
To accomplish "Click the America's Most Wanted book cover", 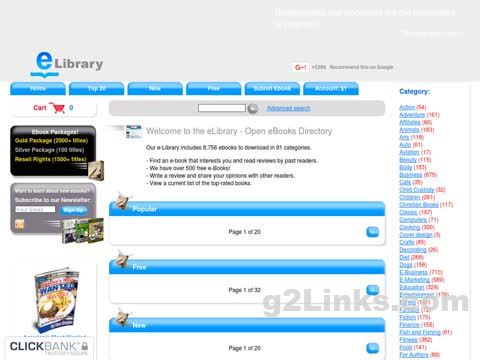I will tap(56, 300).
